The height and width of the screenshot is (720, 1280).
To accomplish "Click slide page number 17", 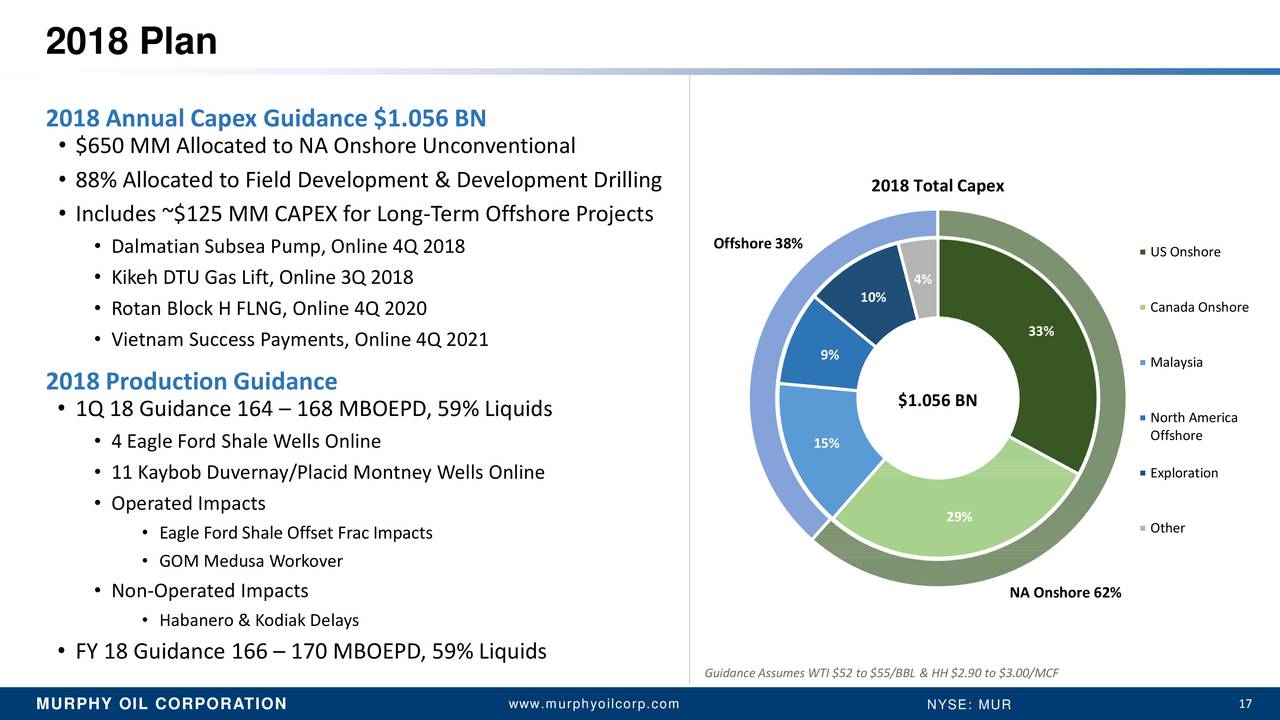I will pos(1246,704).
